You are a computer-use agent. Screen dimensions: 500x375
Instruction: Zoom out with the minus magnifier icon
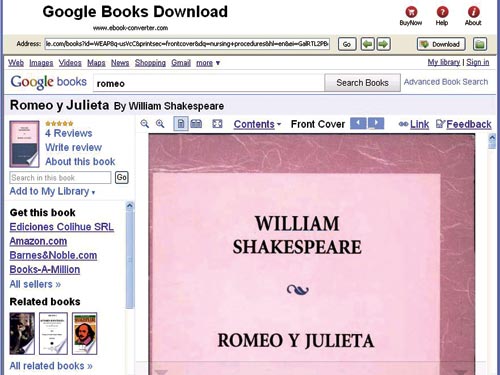[x=145, y=124]
